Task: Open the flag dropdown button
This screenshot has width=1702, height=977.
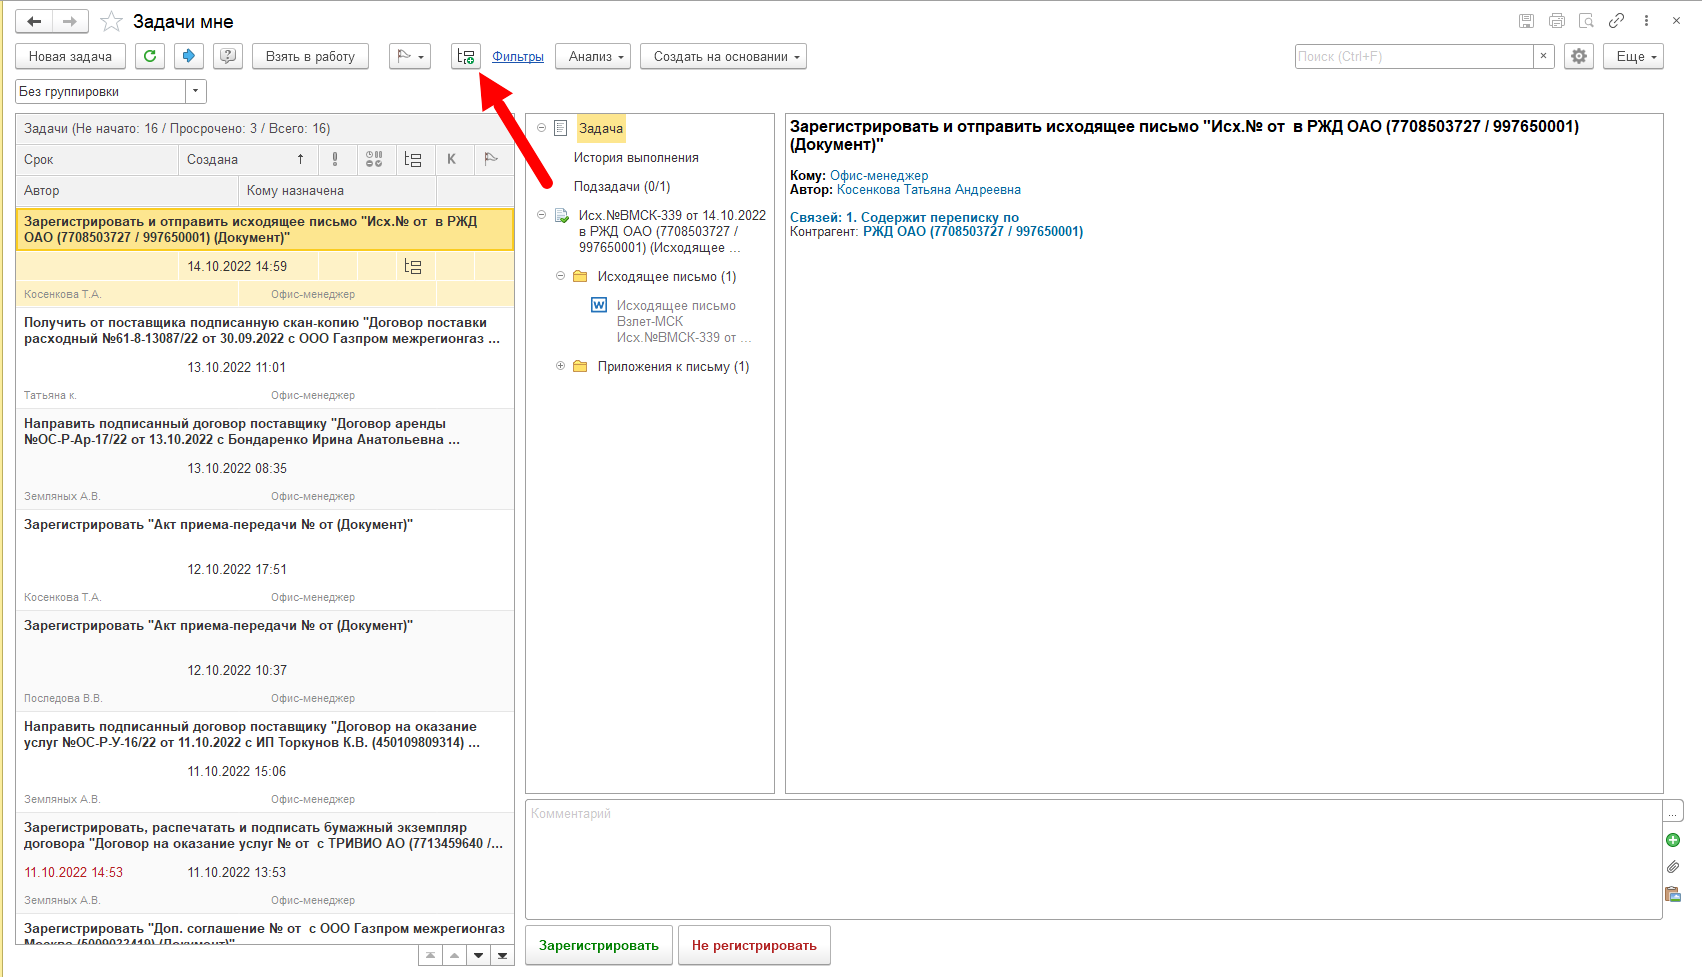Action: tap(410, 56)
